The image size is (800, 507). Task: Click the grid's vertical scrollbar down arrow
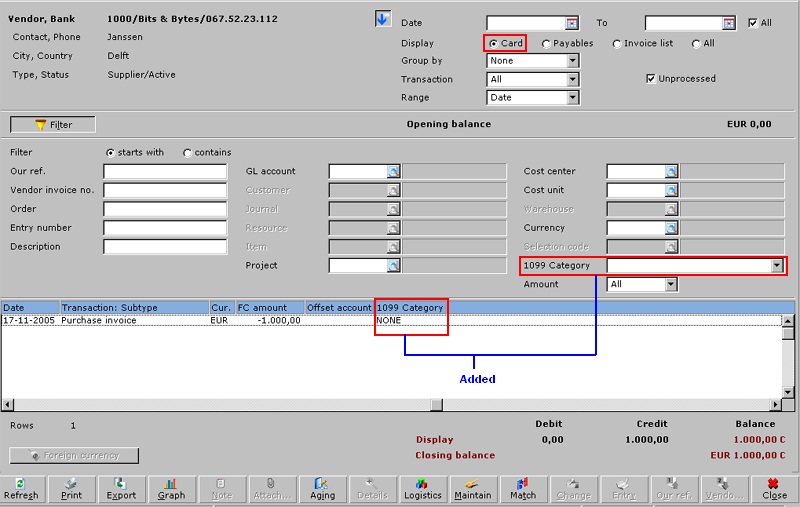[x=788, y=392]
